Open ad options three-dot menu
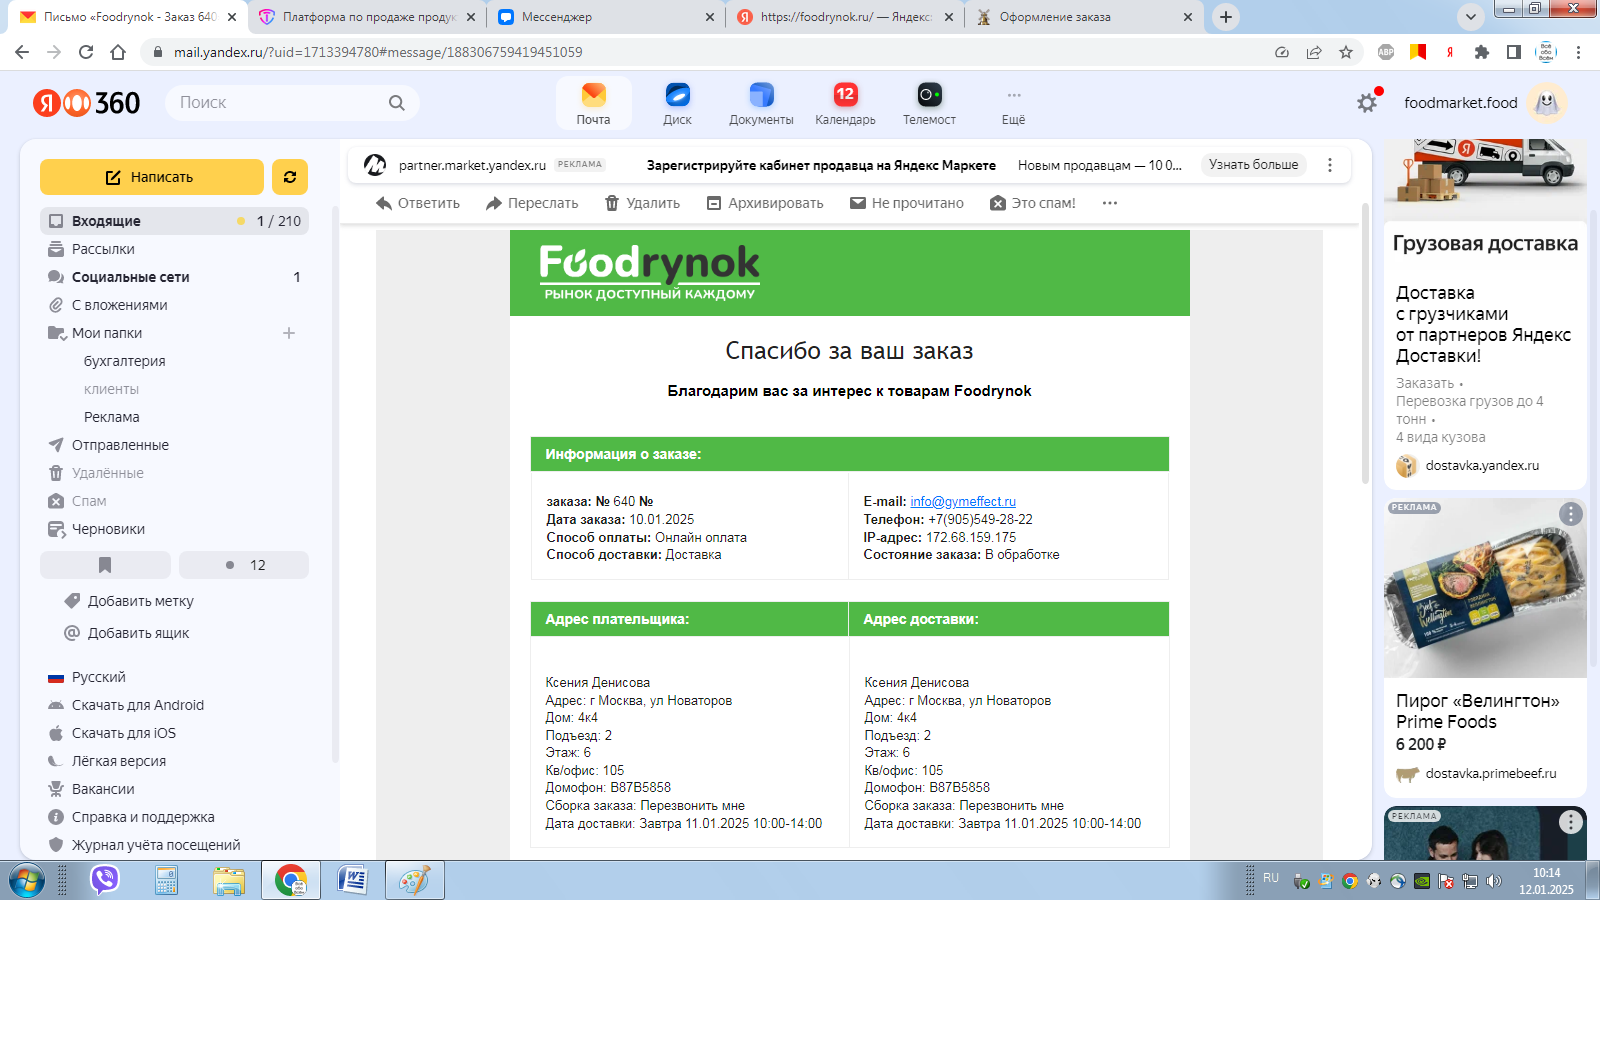 (1330, 165)
